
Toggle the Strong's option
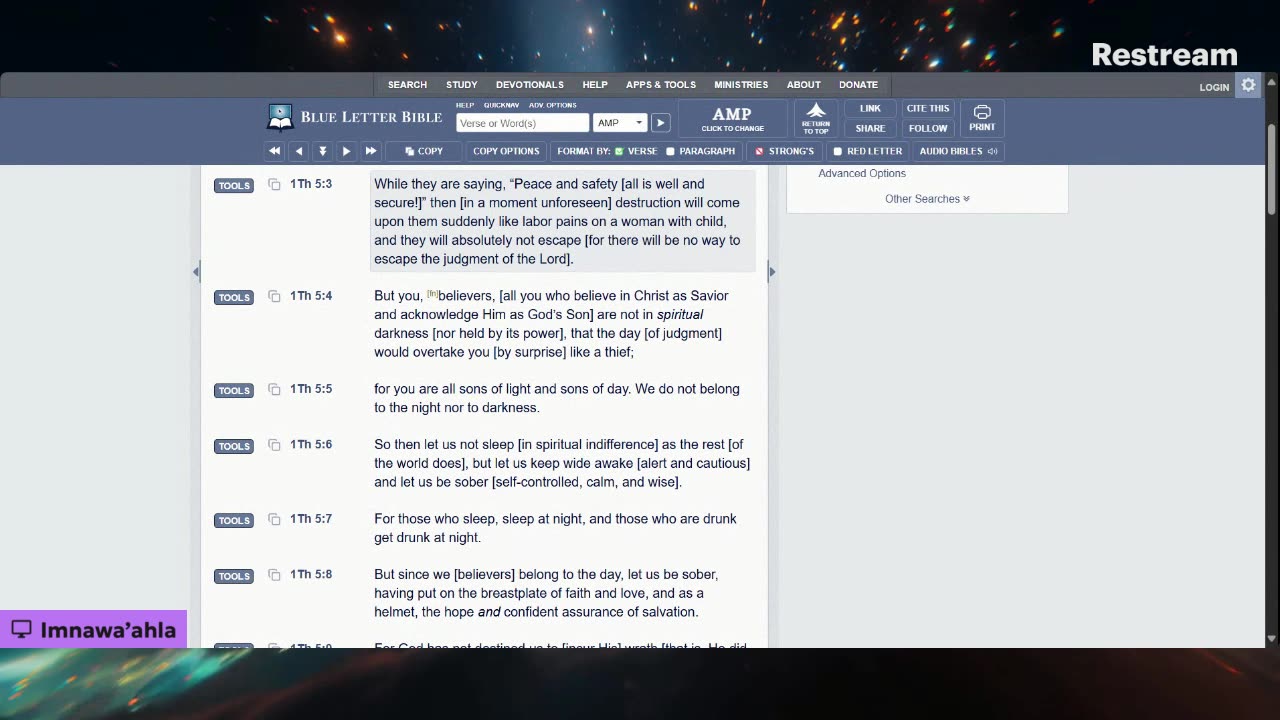click(785, 151)
